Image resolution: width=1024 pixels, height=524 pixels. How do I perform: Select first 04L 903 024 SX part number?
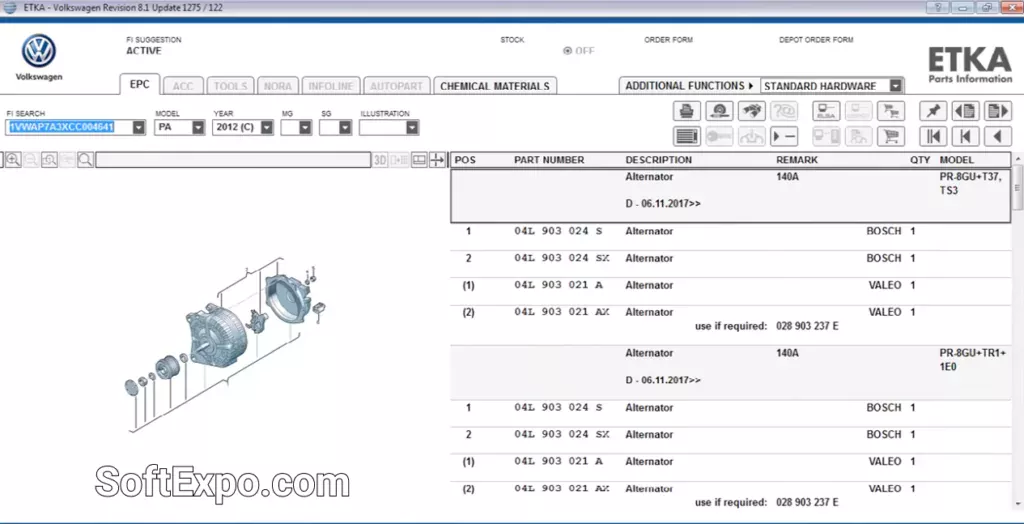562,258
